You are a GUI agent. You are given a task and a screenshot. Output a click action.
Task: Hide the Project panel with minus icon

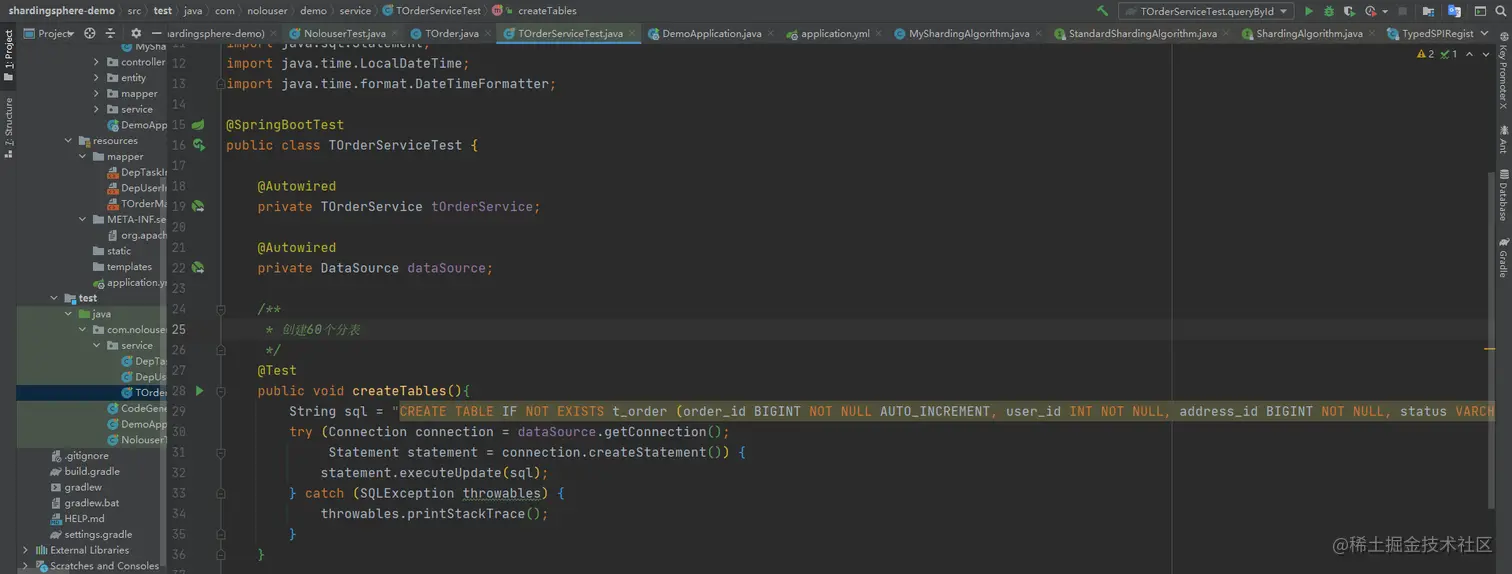tap(156, 33)
